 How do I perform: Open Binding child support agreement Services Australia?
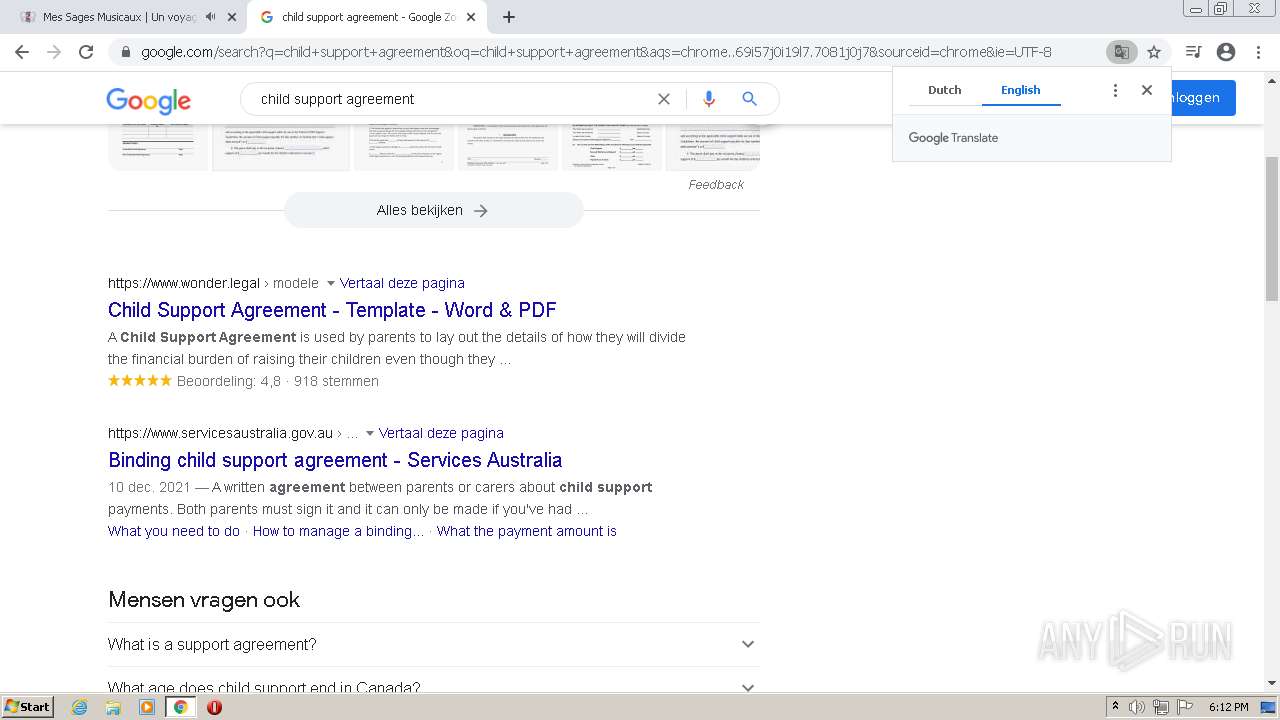(x=335, y=460)
